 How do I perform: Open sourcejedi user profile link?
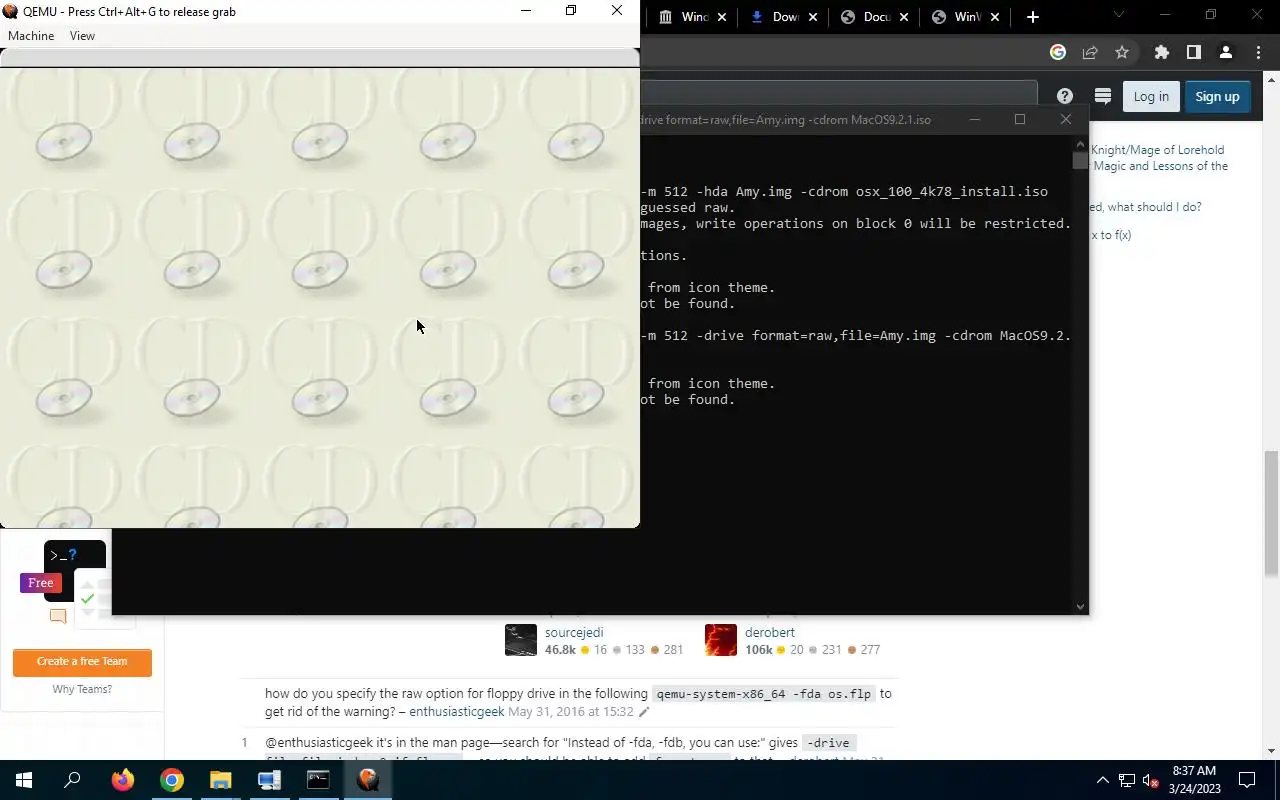[x=574, y=632]
